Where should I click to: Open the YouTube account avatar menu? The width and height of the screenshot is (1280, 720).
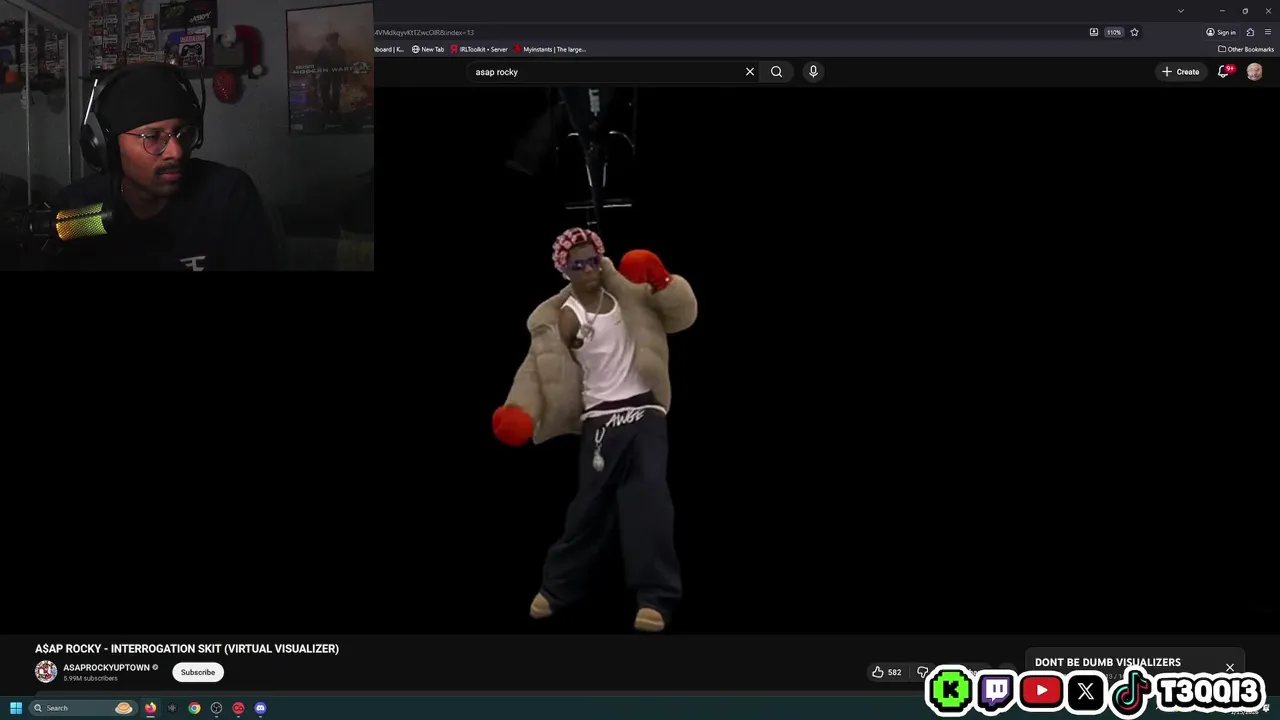[x=1254, y=72]
